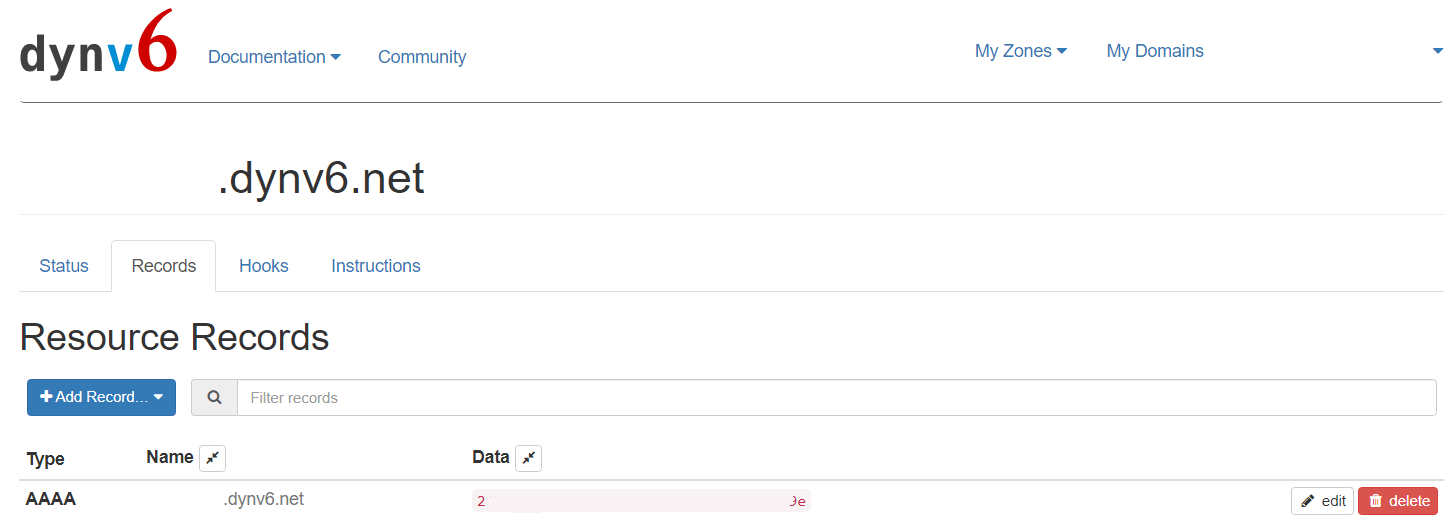The image size is (1452, 523).
Task: Click the magnifier icon beside Filter records
Action: pos(214,397)
